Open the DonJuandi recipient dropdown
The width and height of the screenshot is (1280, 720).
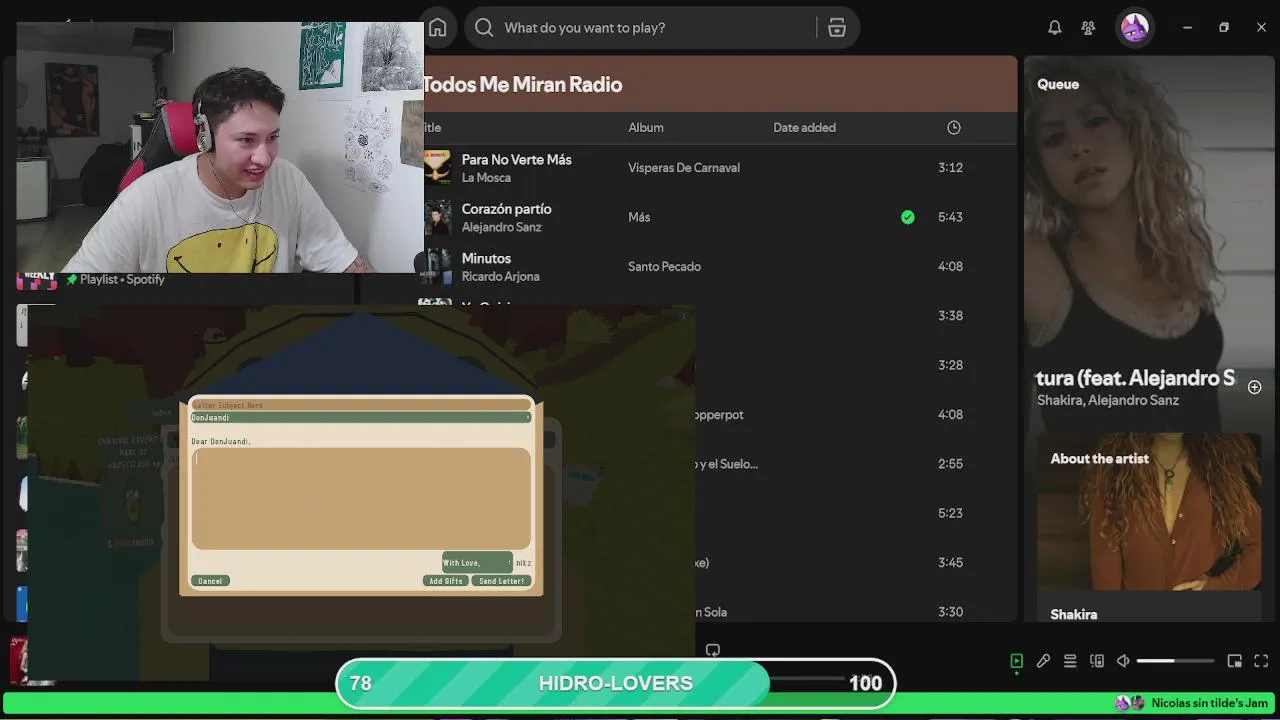[x=360, y=417]
